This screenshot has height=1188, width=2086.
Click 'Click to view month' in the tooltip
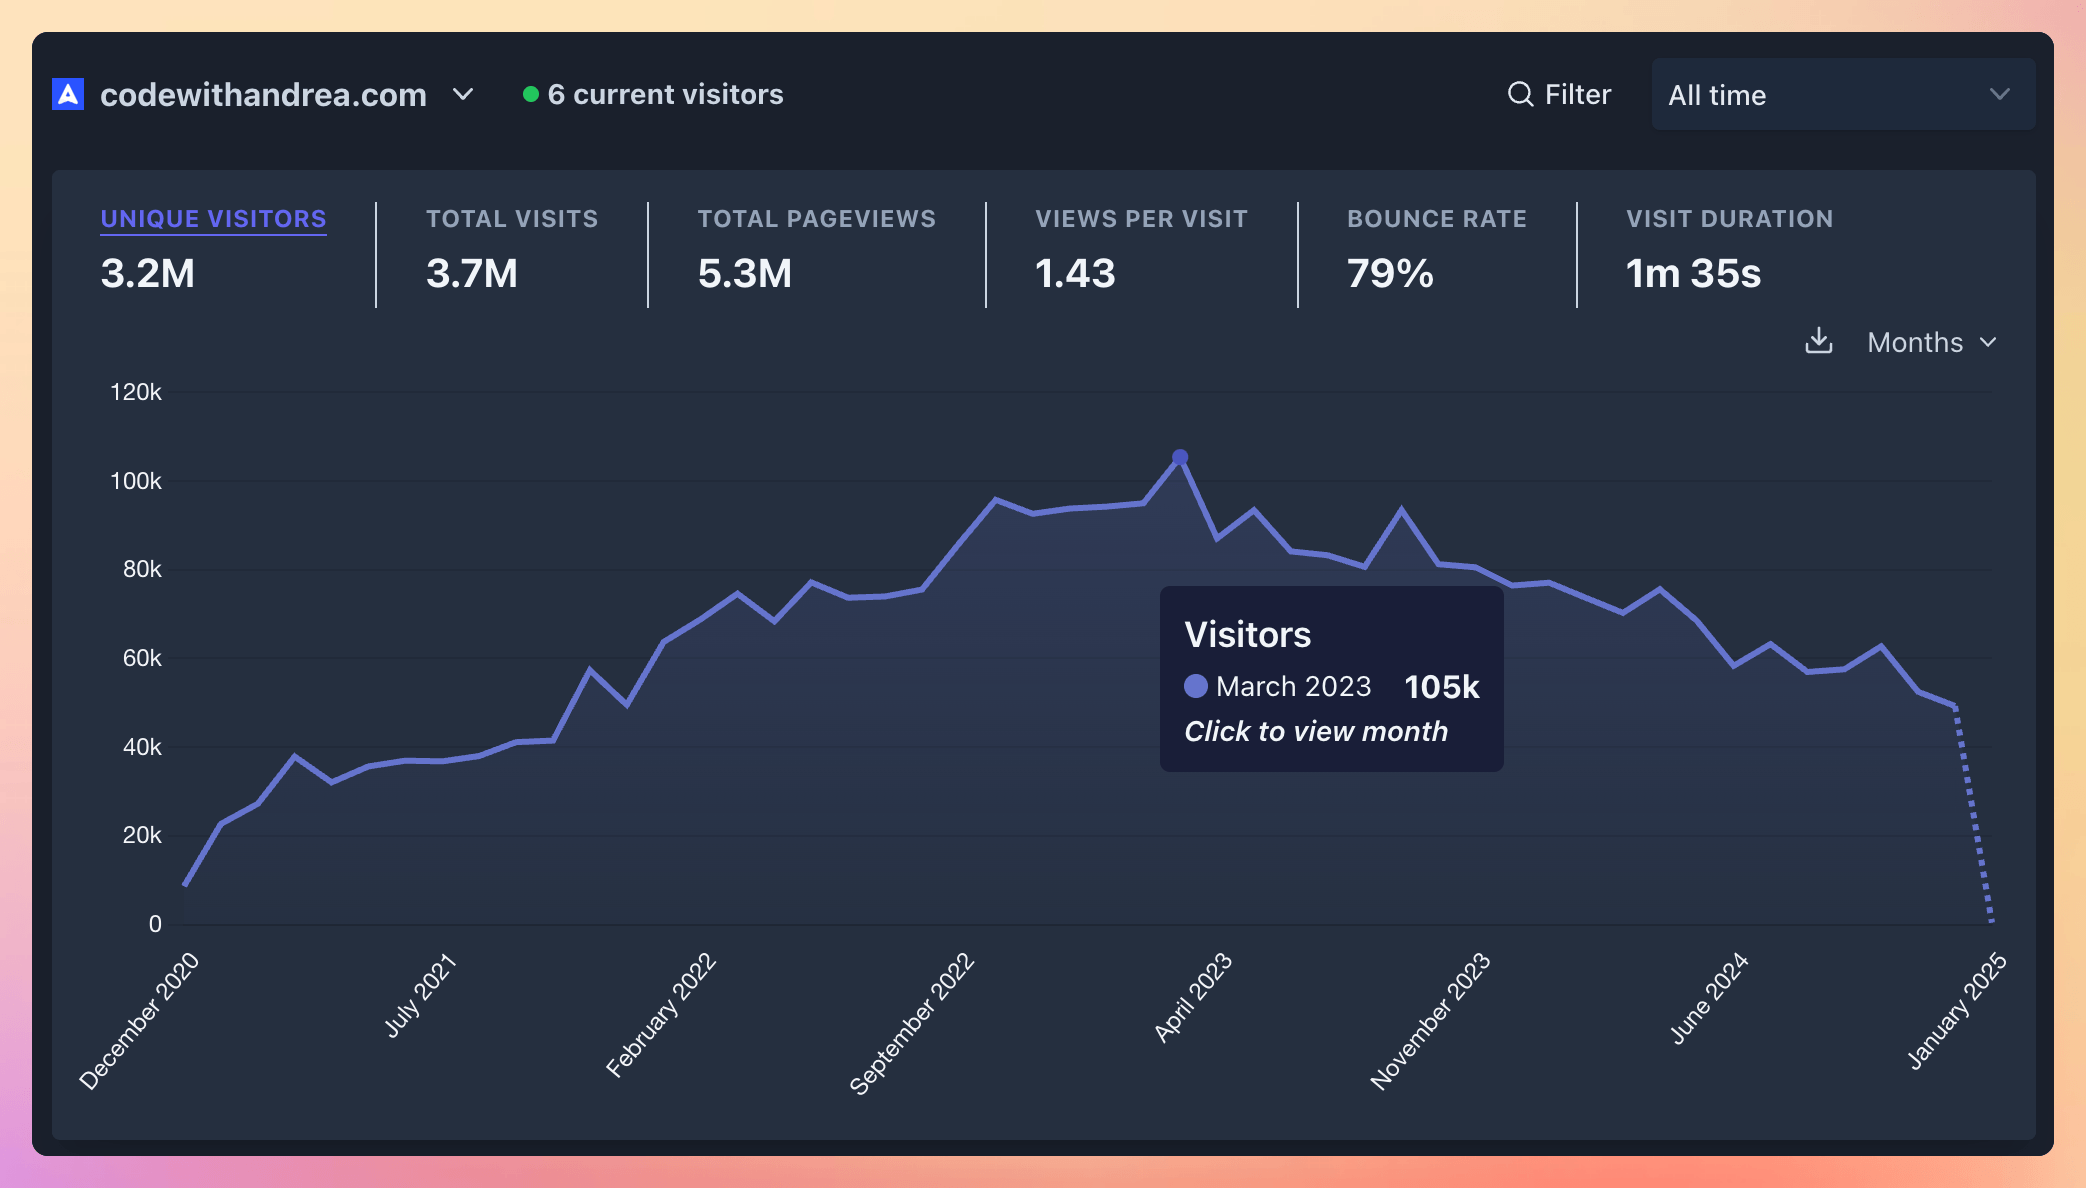(x=1316, y=731)
